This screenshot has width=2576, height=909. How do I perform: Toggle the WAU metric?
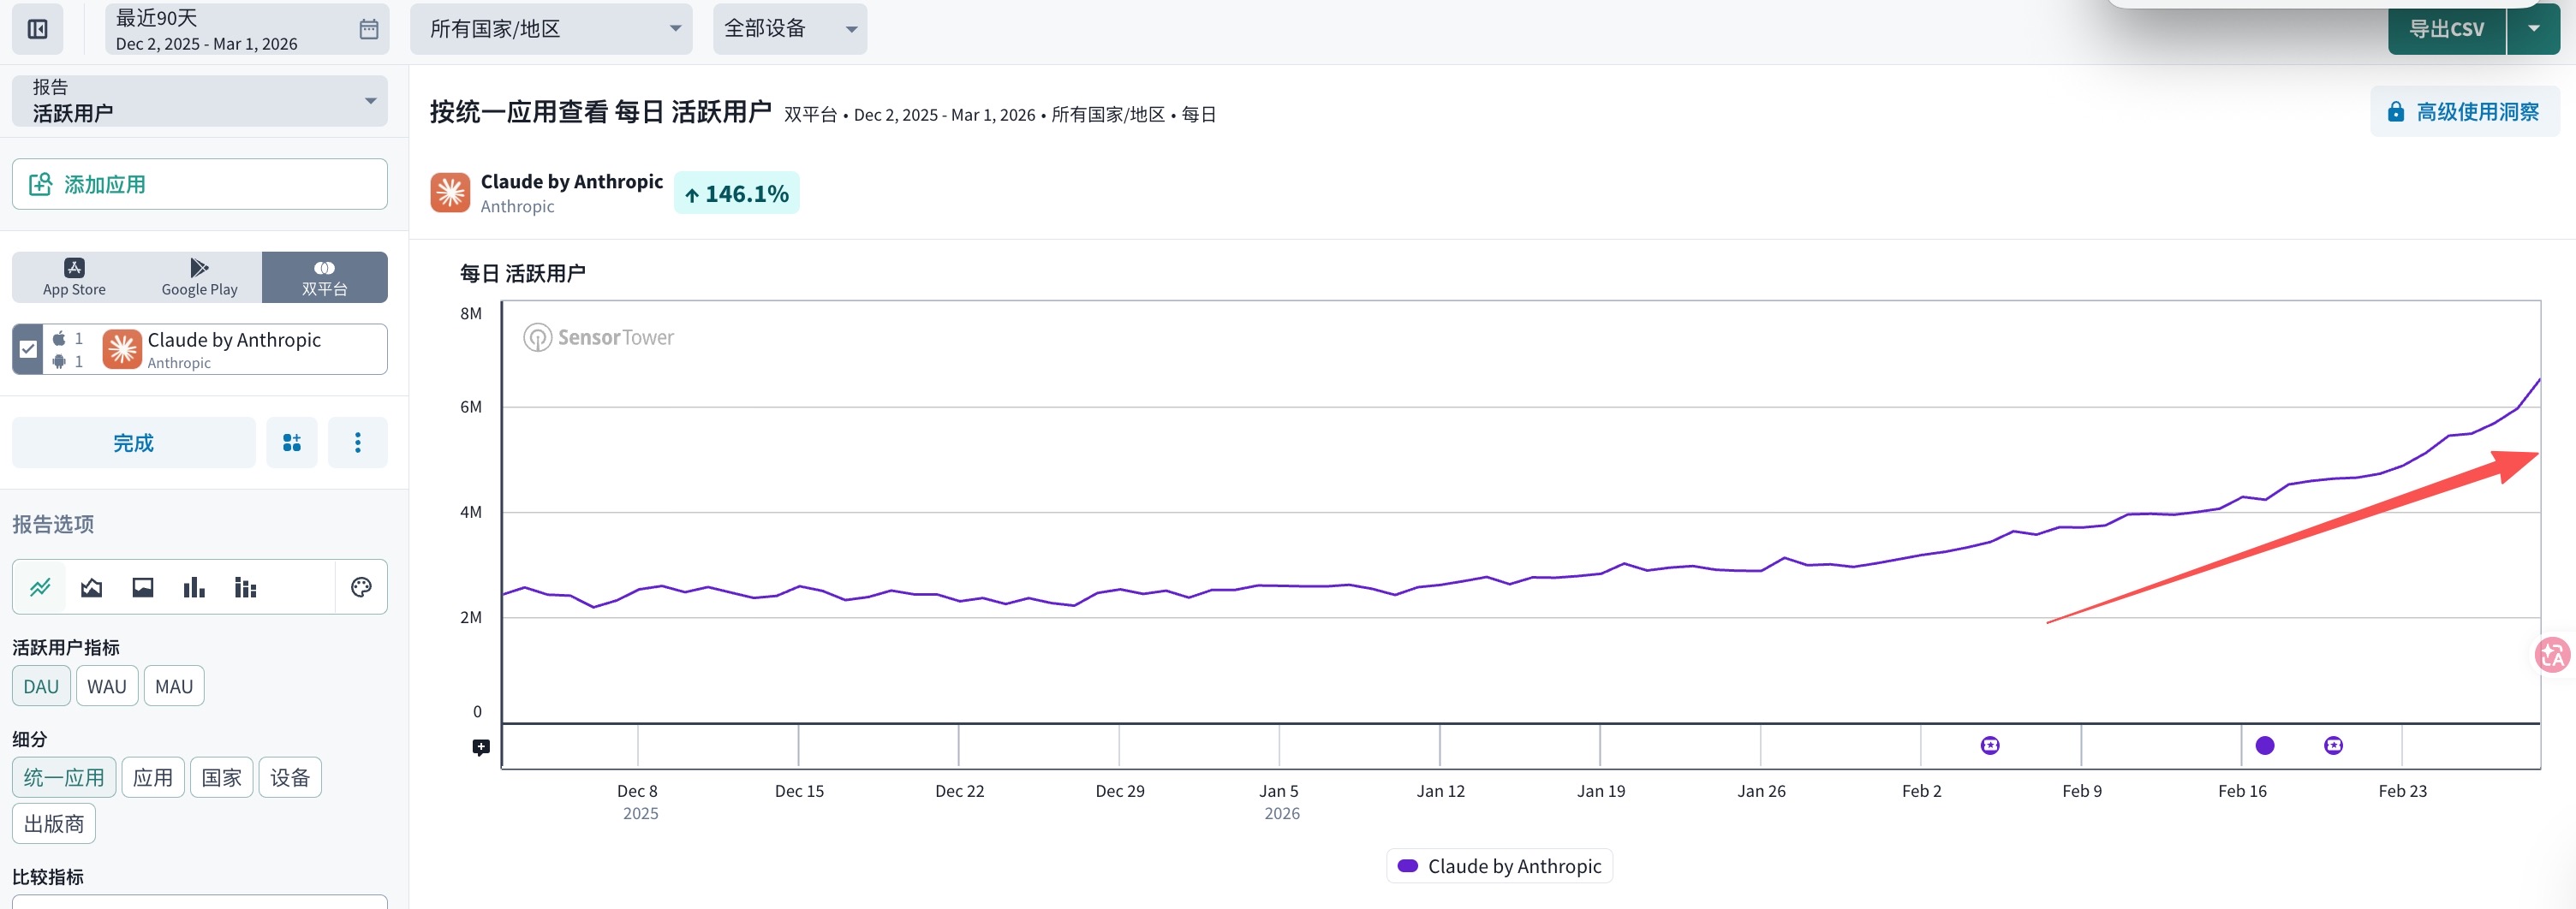[107, 687]
